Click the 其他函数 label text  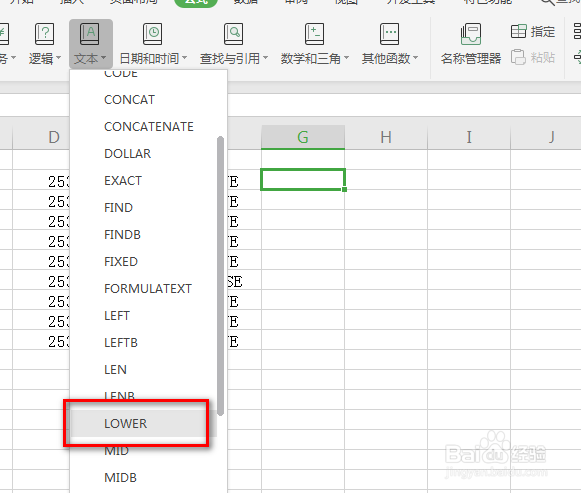[x=386, y=58]
